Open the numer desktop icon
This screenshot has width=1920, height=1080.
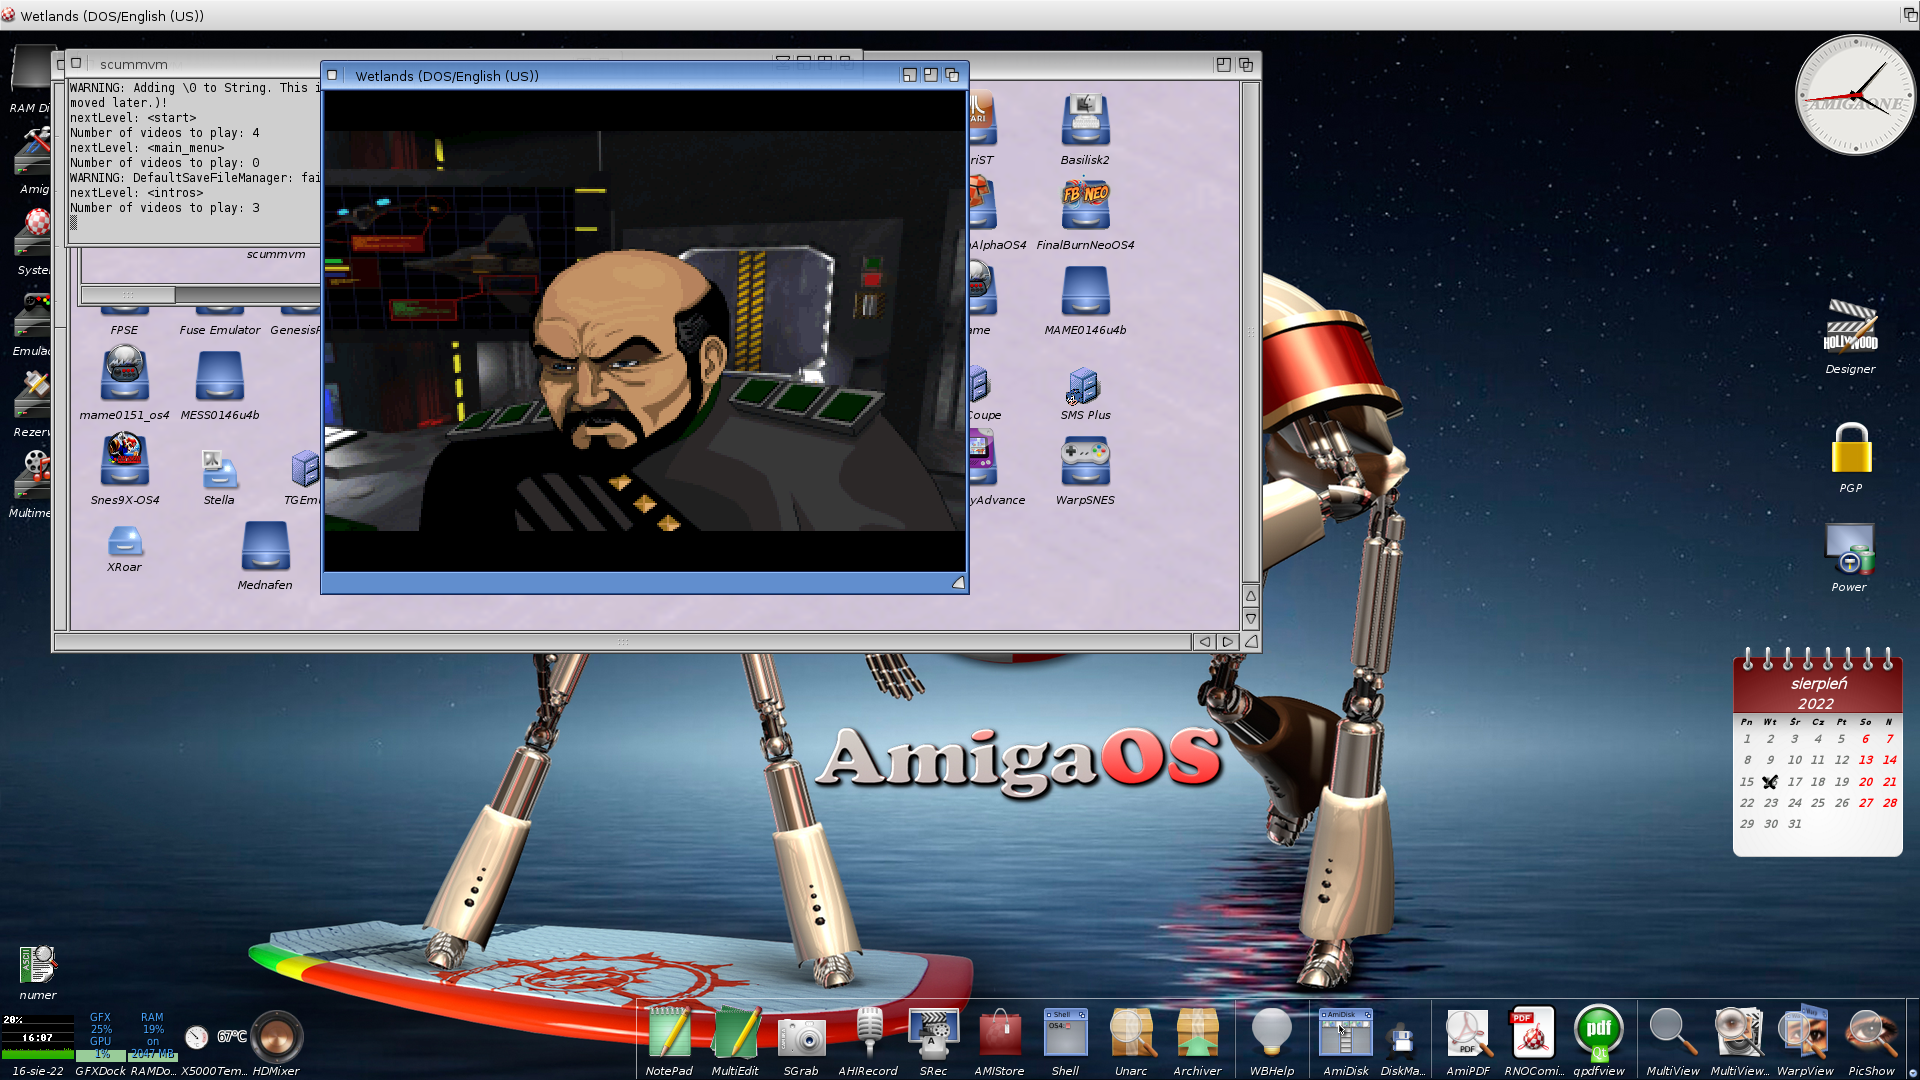click(38, 965)
